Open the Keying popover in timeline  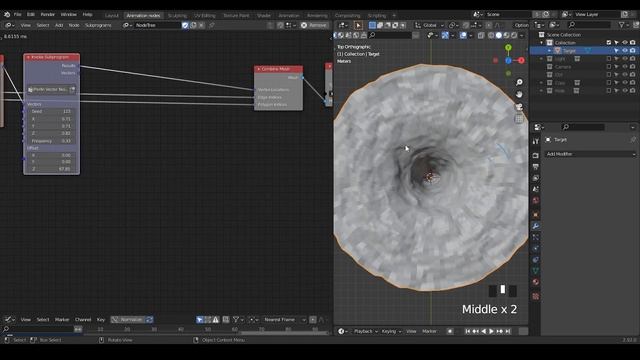click(x=391, y=331)
